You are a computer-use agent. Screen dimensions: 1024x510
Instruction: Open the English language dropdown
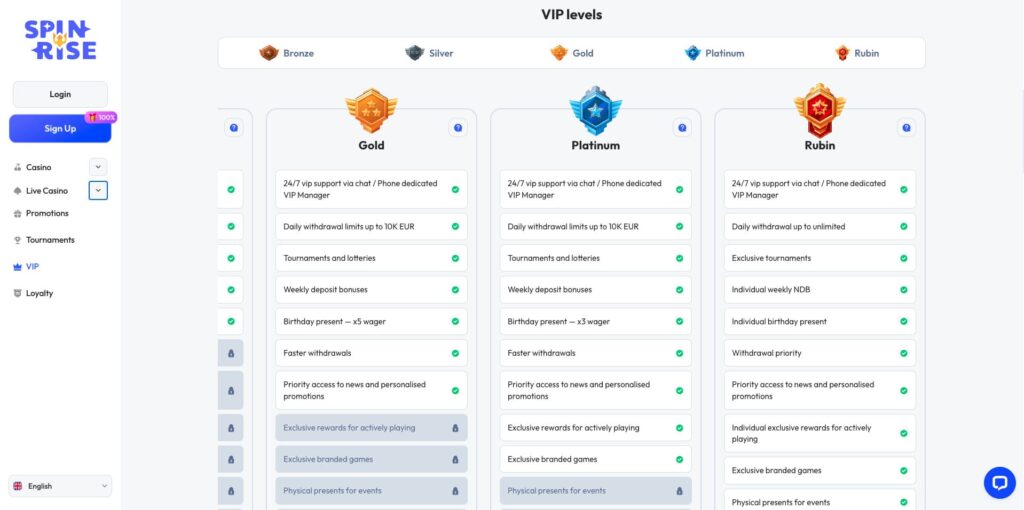click(60, 486)
